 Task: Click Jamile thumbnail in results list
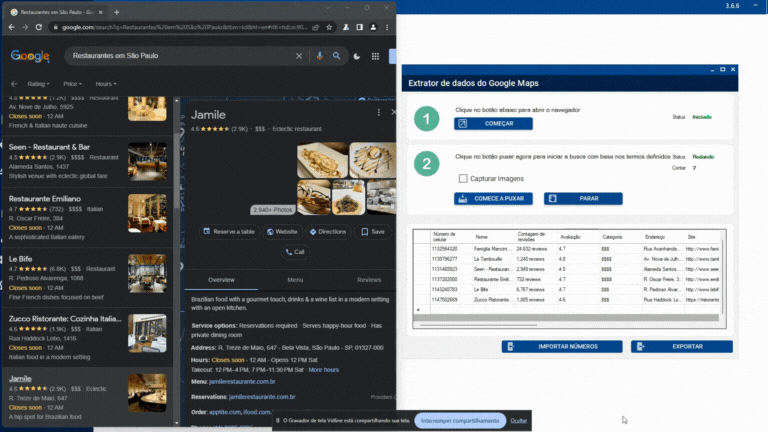coord(147,393)
